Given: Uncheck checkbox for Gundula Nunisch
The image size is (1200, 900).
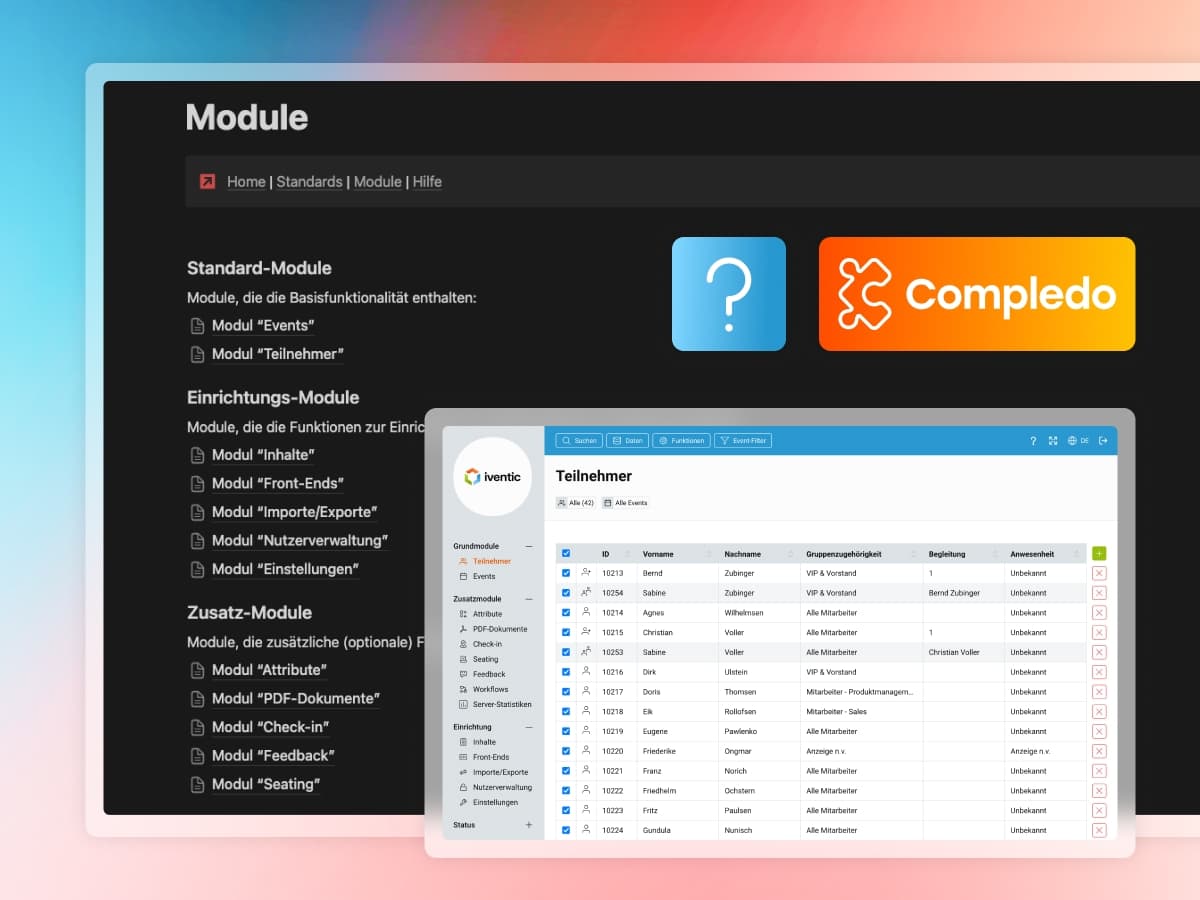Looking at the screenshot, I should click(x=566, y=830).
